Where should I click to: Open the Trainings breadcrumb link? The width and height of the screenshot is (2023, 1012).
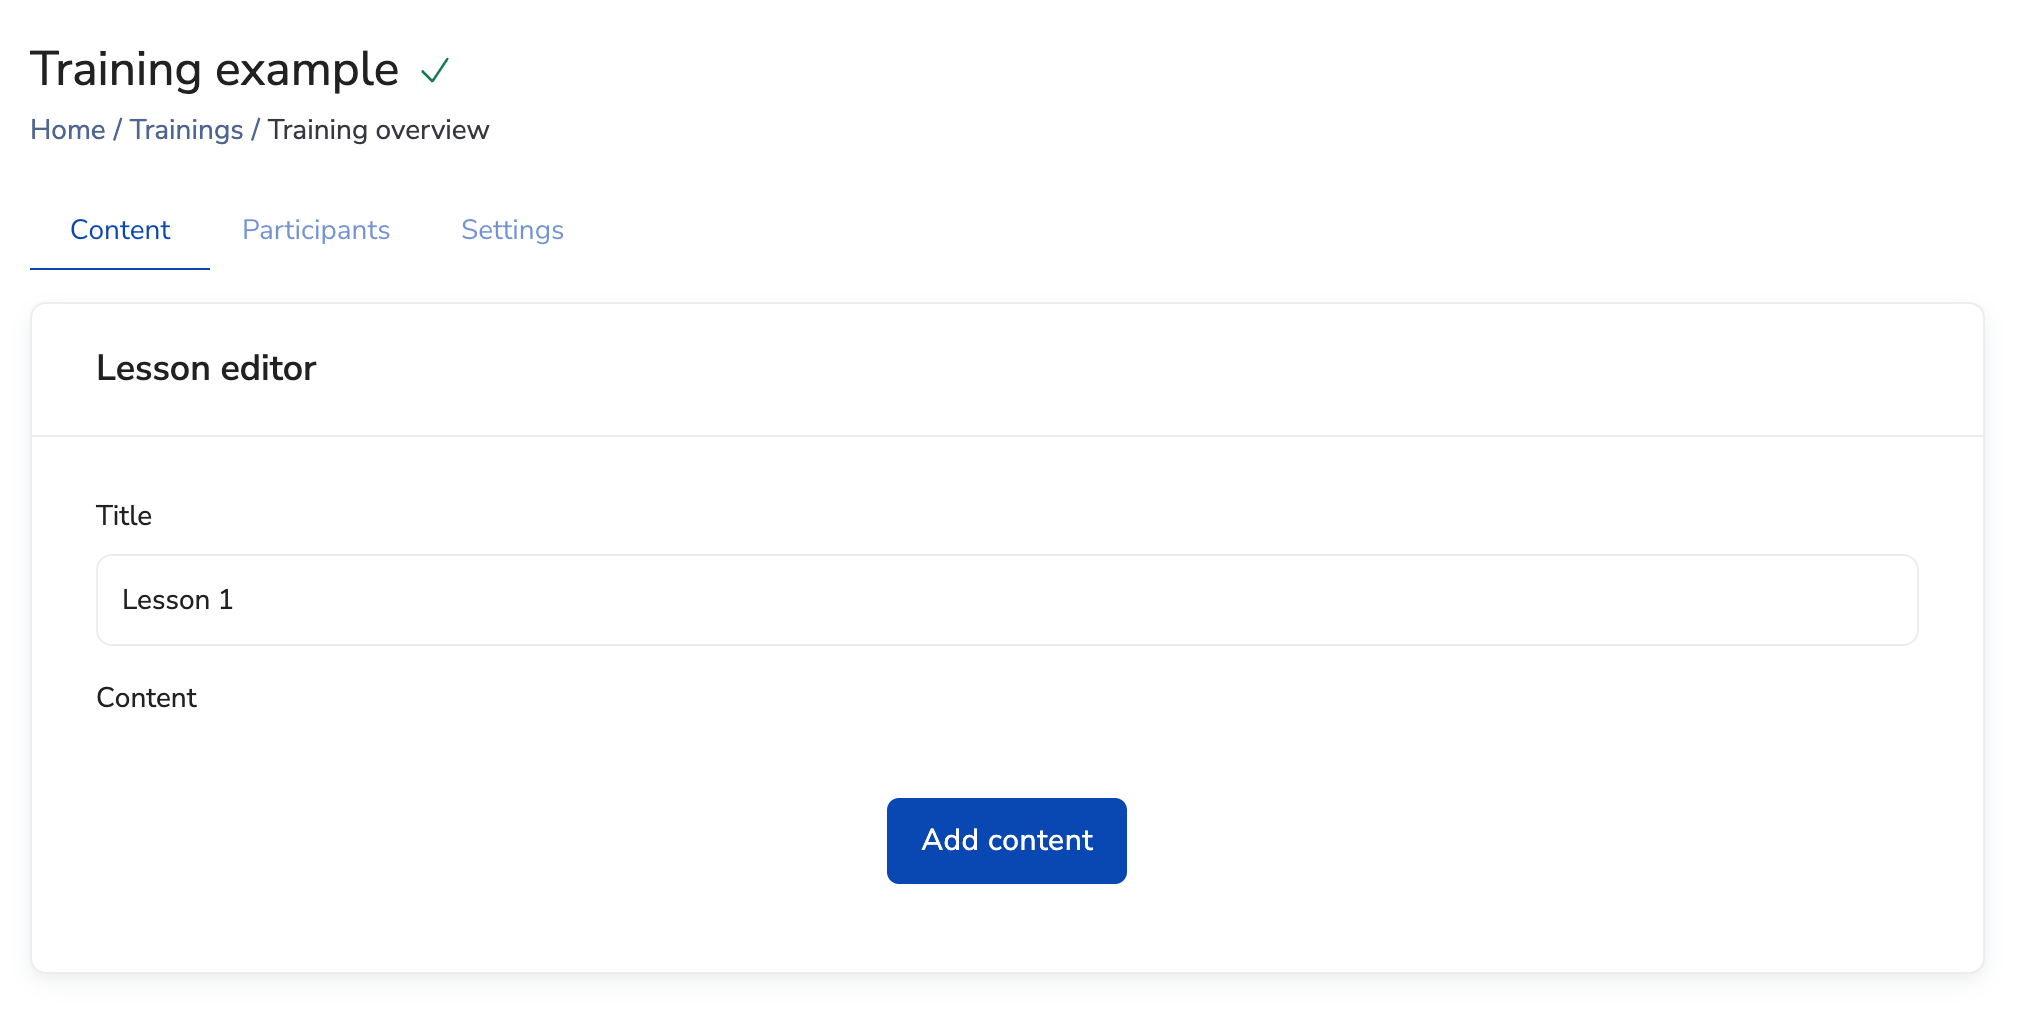click(x=186, y=129)
